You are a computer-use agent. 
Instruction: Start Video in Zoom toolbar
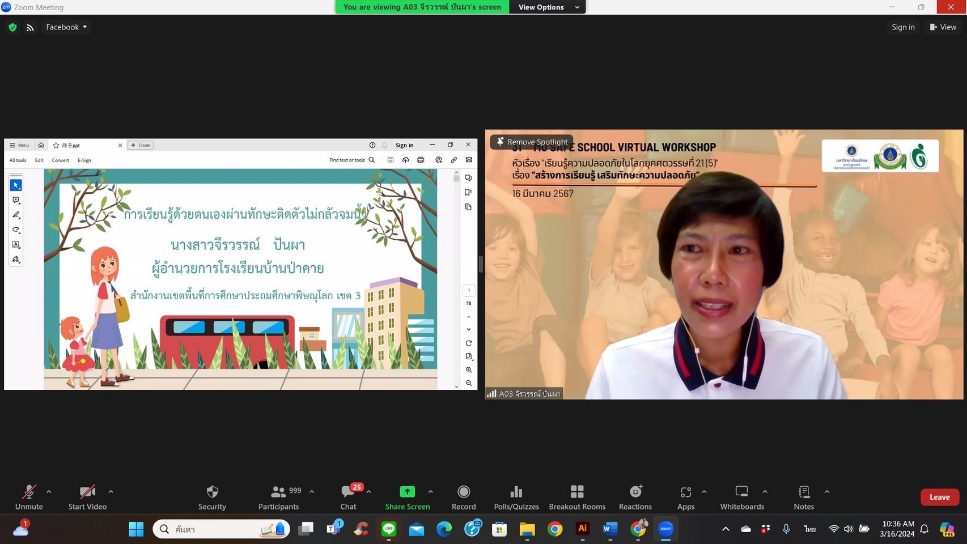tap(87, 497)
